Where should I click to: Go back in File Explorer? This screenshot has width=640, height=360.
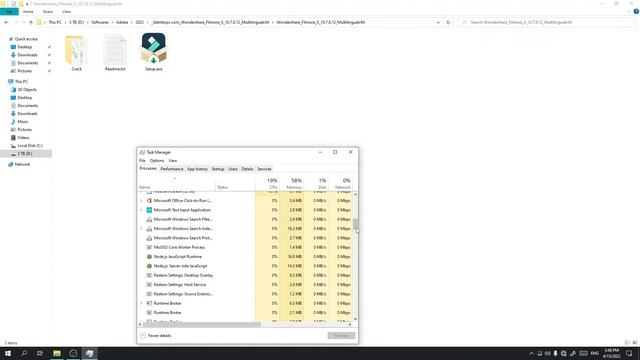coord(6,22)
